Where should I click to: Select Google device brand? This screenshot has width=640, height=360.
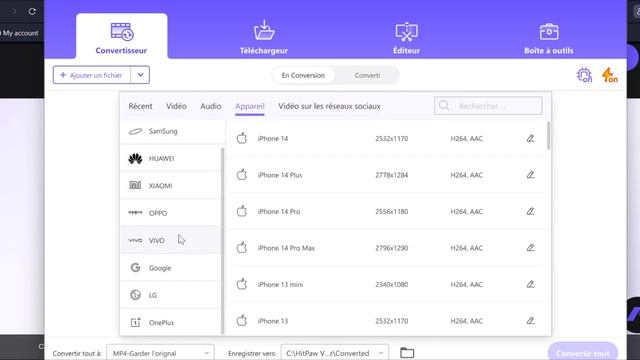pos(171,268)
